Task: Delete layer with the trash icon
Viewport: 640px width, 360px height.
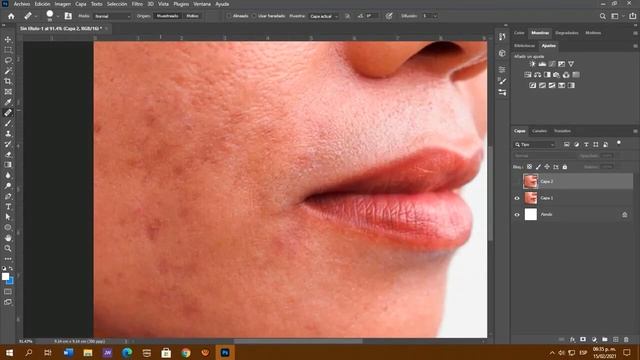Action: [x=626, y=339]
